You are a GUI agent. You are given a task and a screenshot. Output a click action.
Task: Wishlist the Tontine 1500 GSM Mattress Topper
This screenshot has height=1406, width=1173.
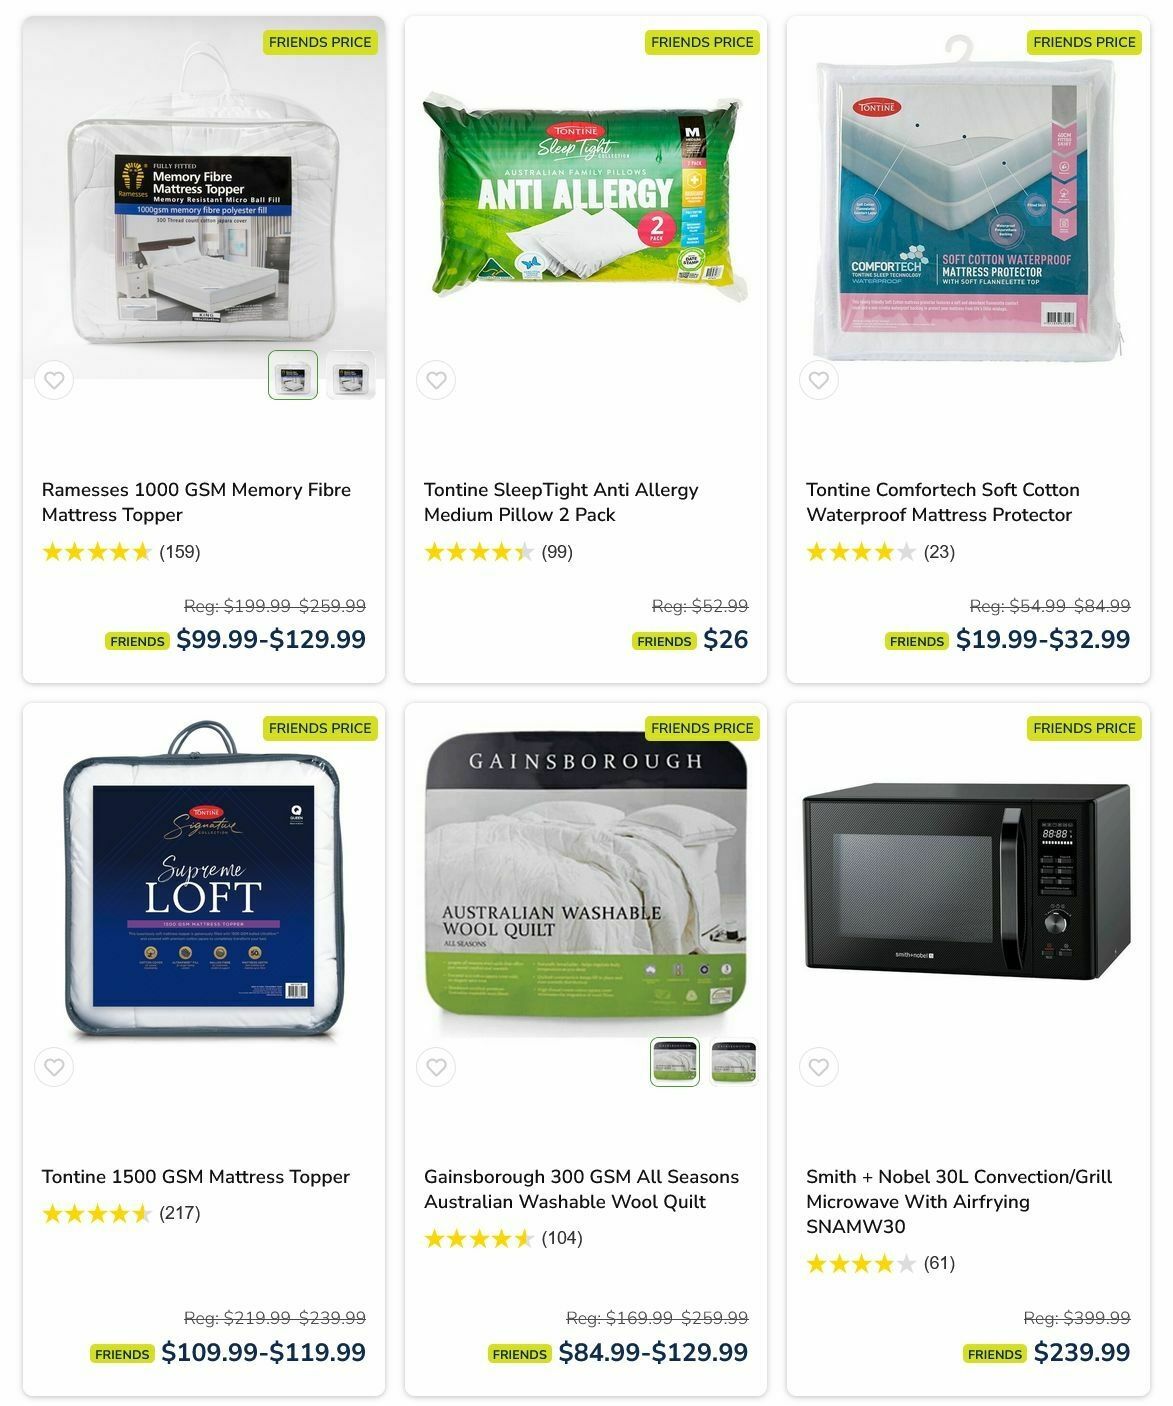click(54, 1067)
